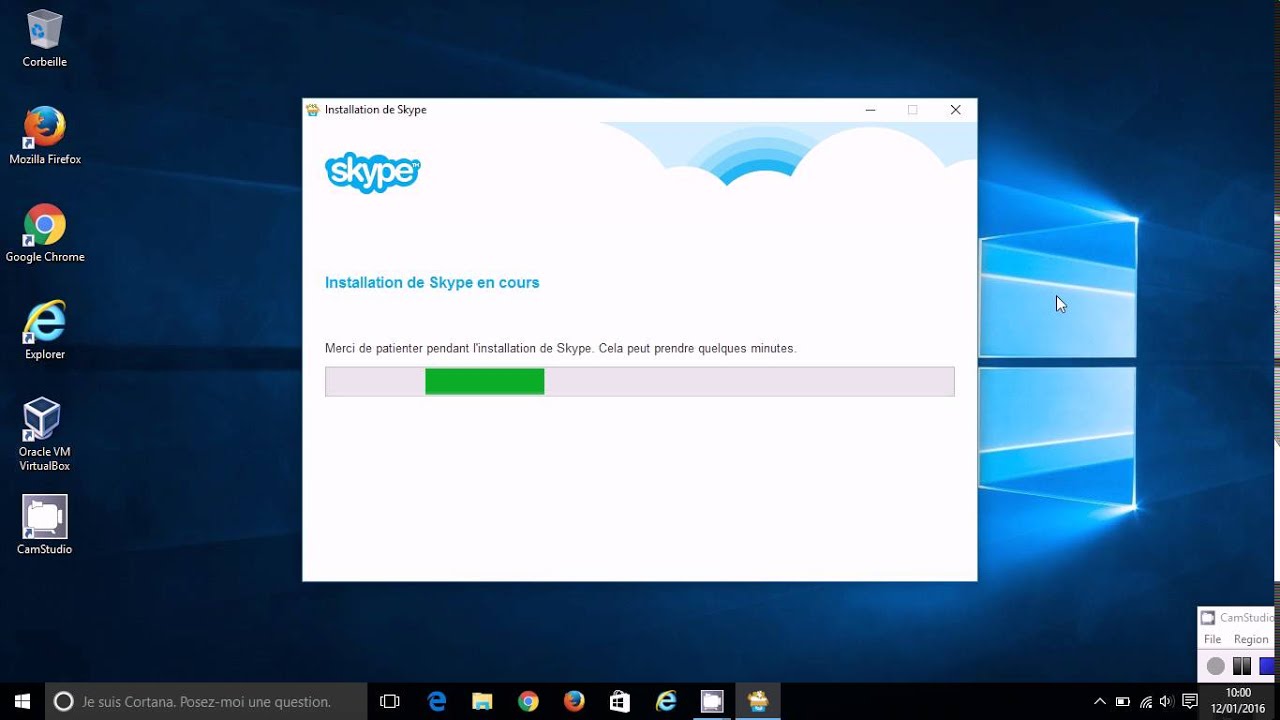Switch to Skype installer taskbar button
The image size is (1280, 720).
click(x=758, y=702)
